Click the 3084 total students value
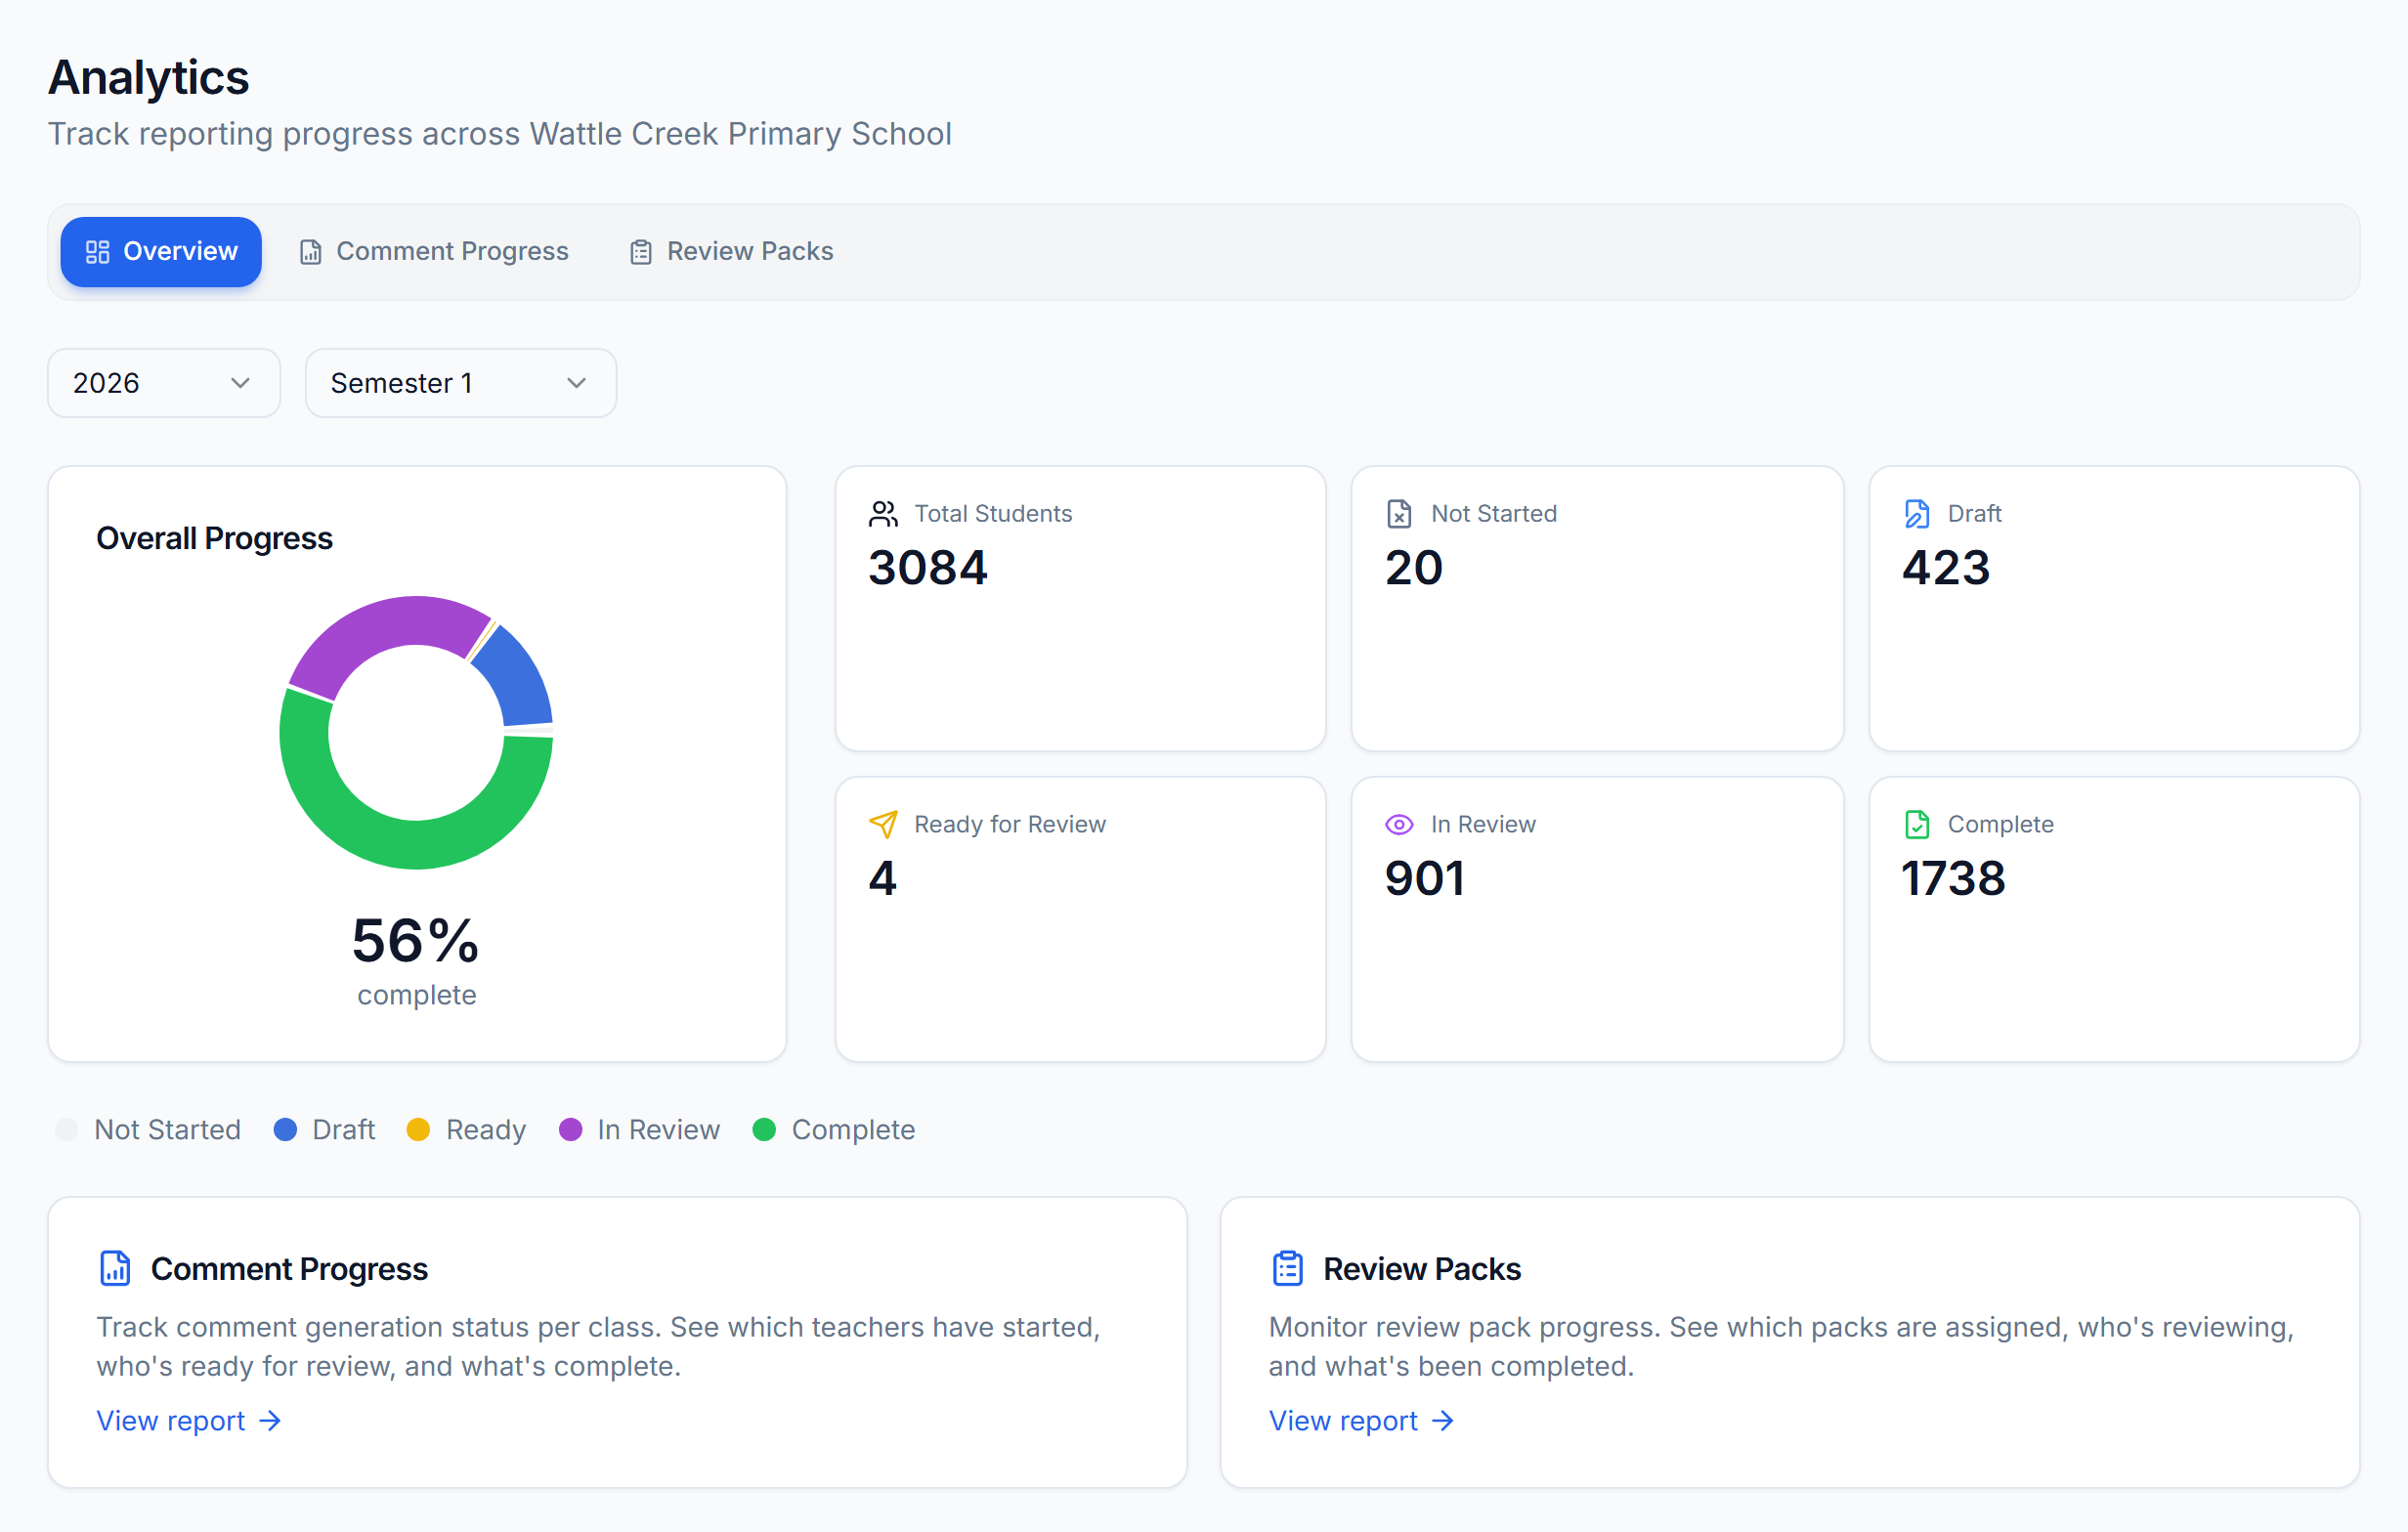 click(928, 568)
